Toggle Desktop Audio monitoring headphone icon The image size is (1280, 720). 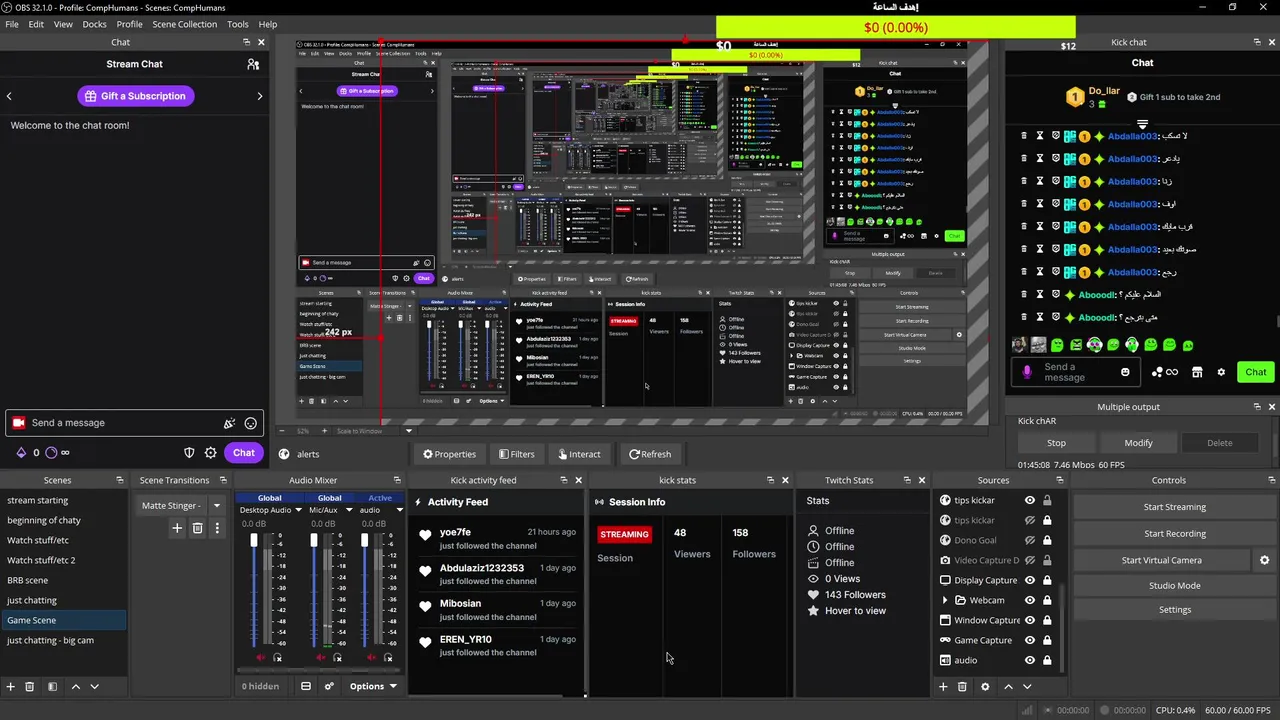(278, 657)
